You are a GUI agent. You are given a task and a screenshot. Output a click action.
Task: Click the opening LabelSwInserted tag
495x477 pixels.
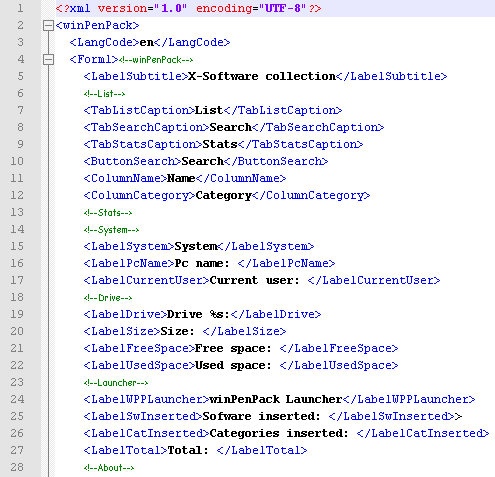(x=143, y=416)
